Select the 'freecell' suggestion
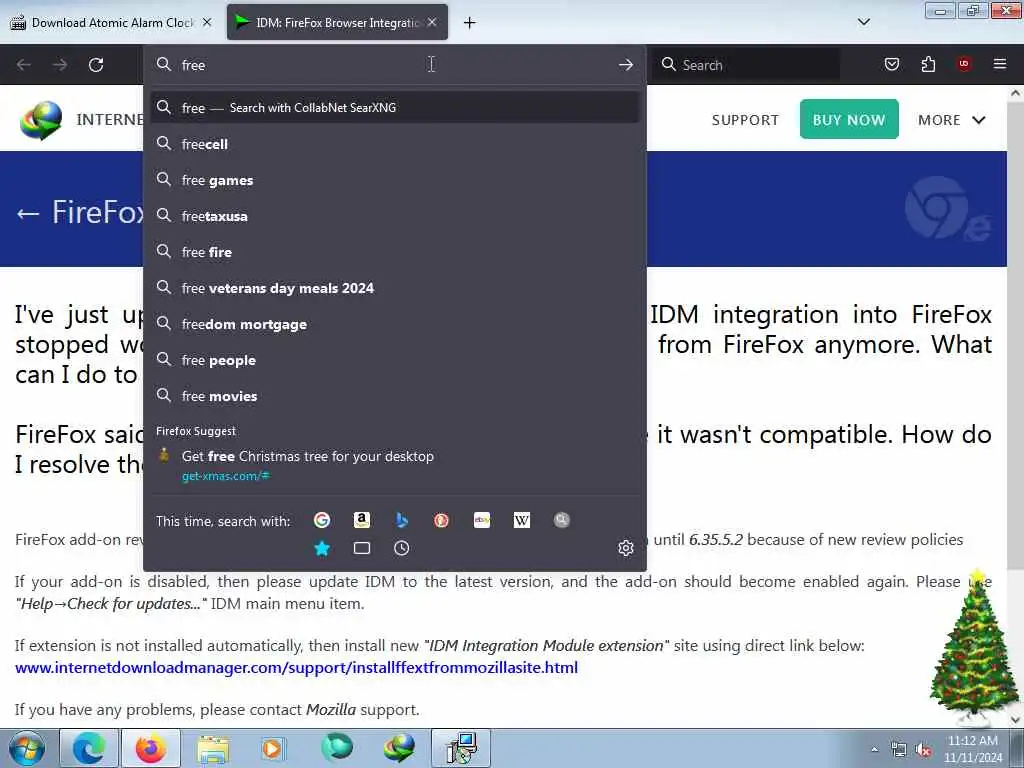 394,144
